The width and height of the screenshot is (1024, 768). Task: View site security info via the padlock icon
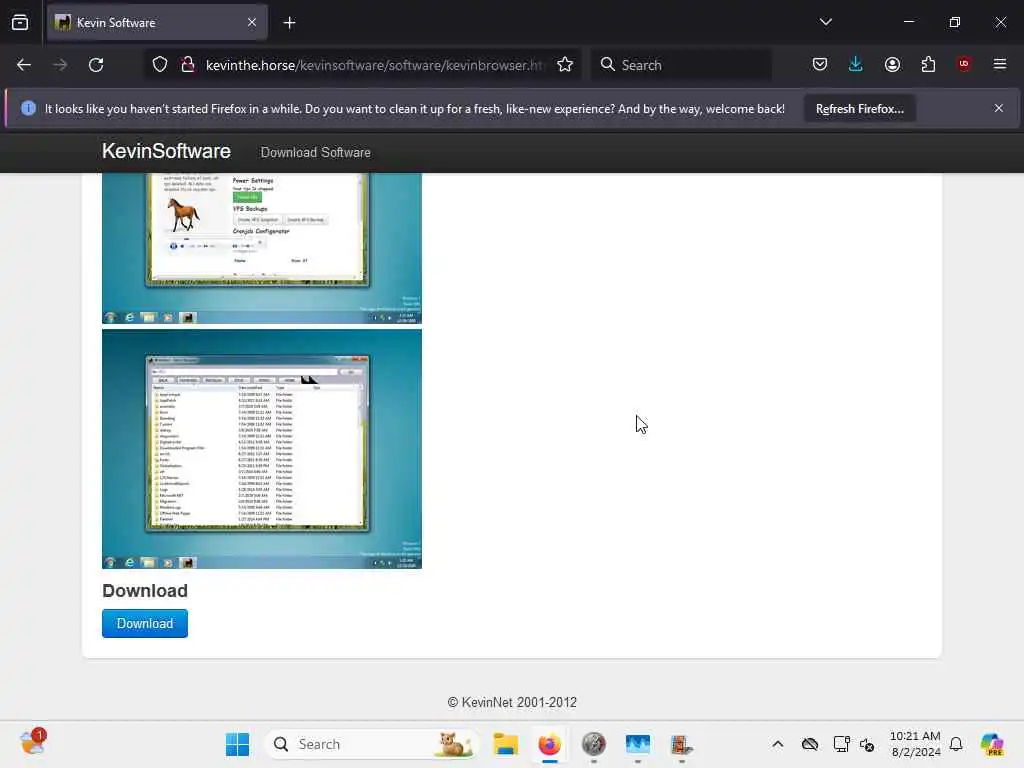(x=188, y=65)
